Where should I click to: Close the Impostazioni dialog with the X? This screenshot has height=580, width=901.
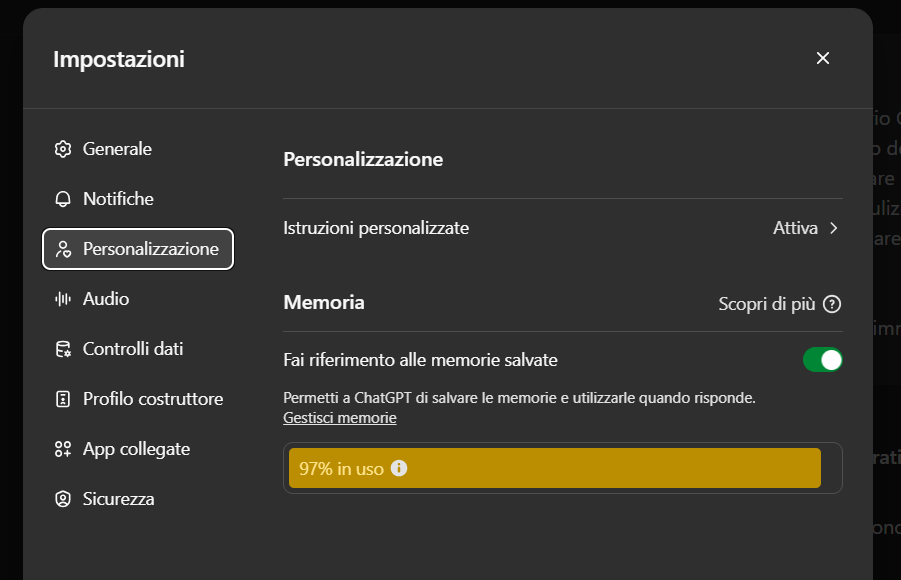point(823,58)
